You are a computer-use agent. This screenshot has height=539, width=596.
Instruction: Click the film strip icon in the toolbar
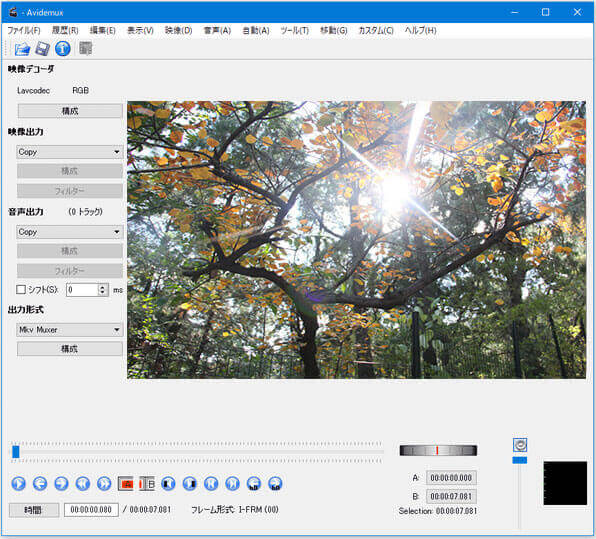pyautogui.click(x=86, y=48)
